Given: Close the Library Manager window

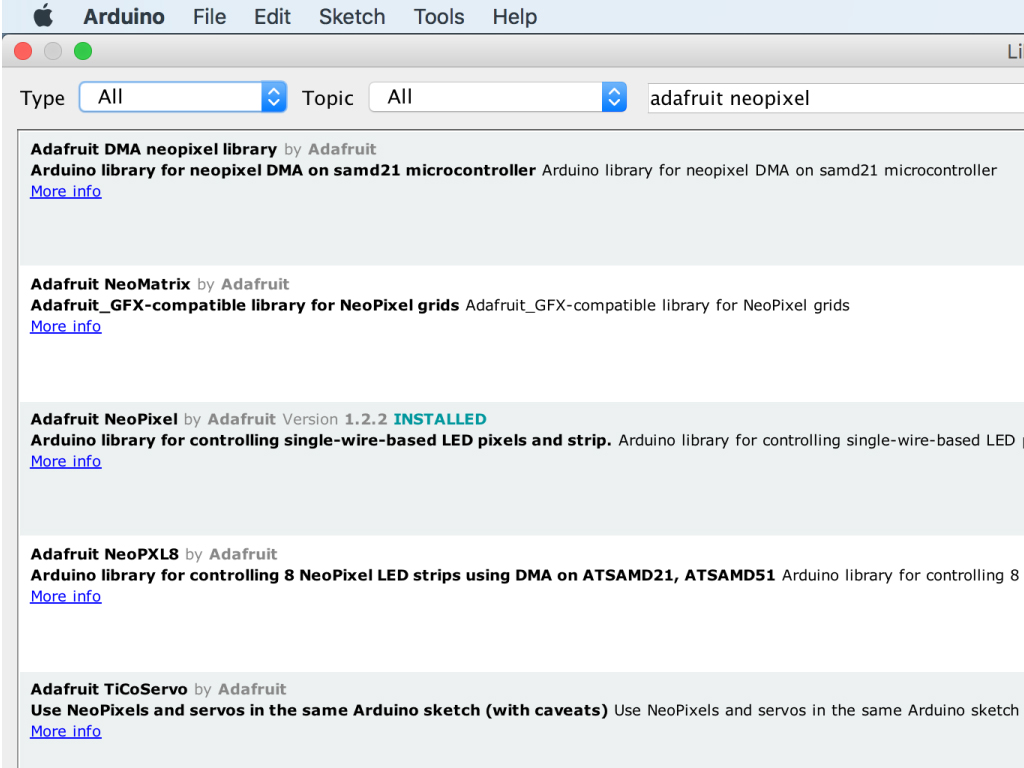Looking at the screenshot, I should [24, 51].
